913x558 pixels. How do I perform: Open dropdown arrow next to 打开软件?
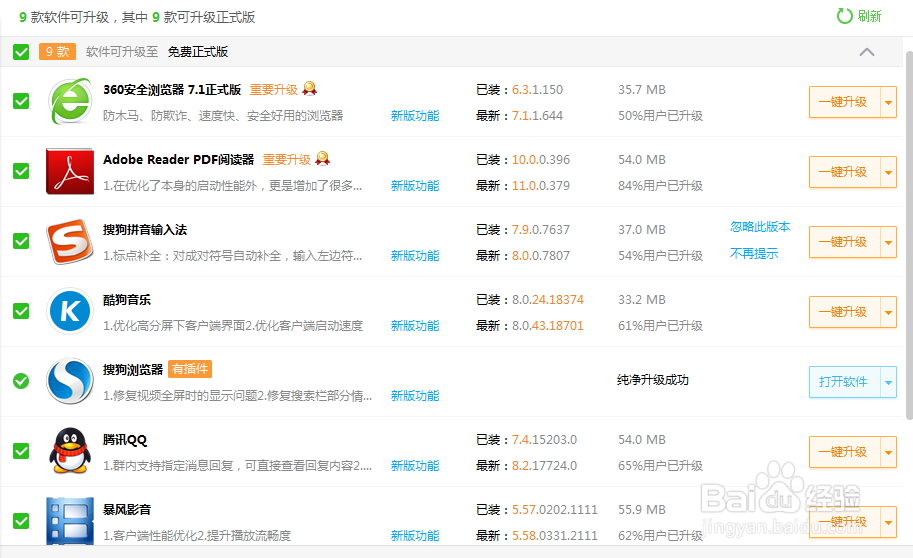point(889,382)
